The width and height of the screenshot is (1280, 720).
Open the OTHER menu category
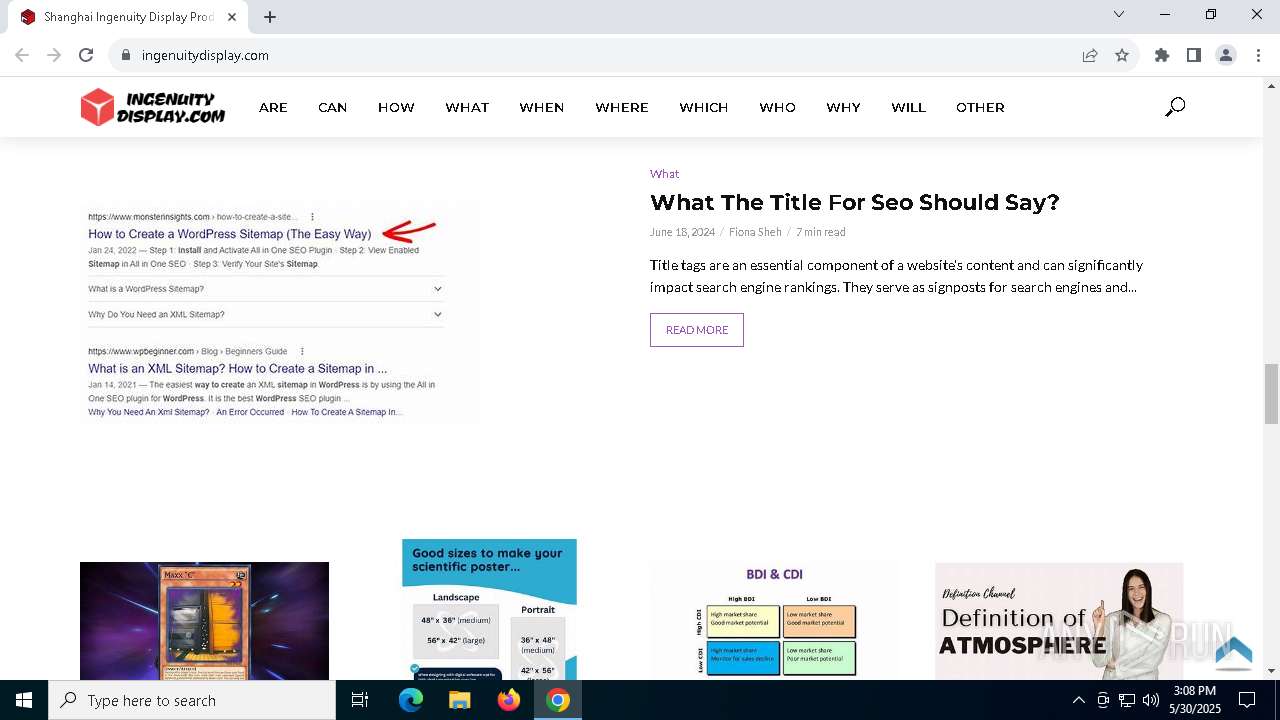click(980, 107)
